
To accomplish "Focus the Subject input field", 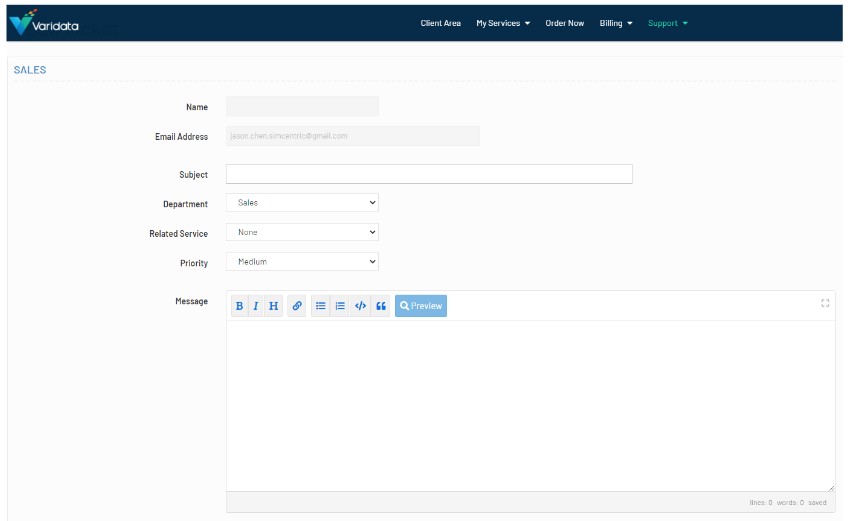I will tap(429, 174).
